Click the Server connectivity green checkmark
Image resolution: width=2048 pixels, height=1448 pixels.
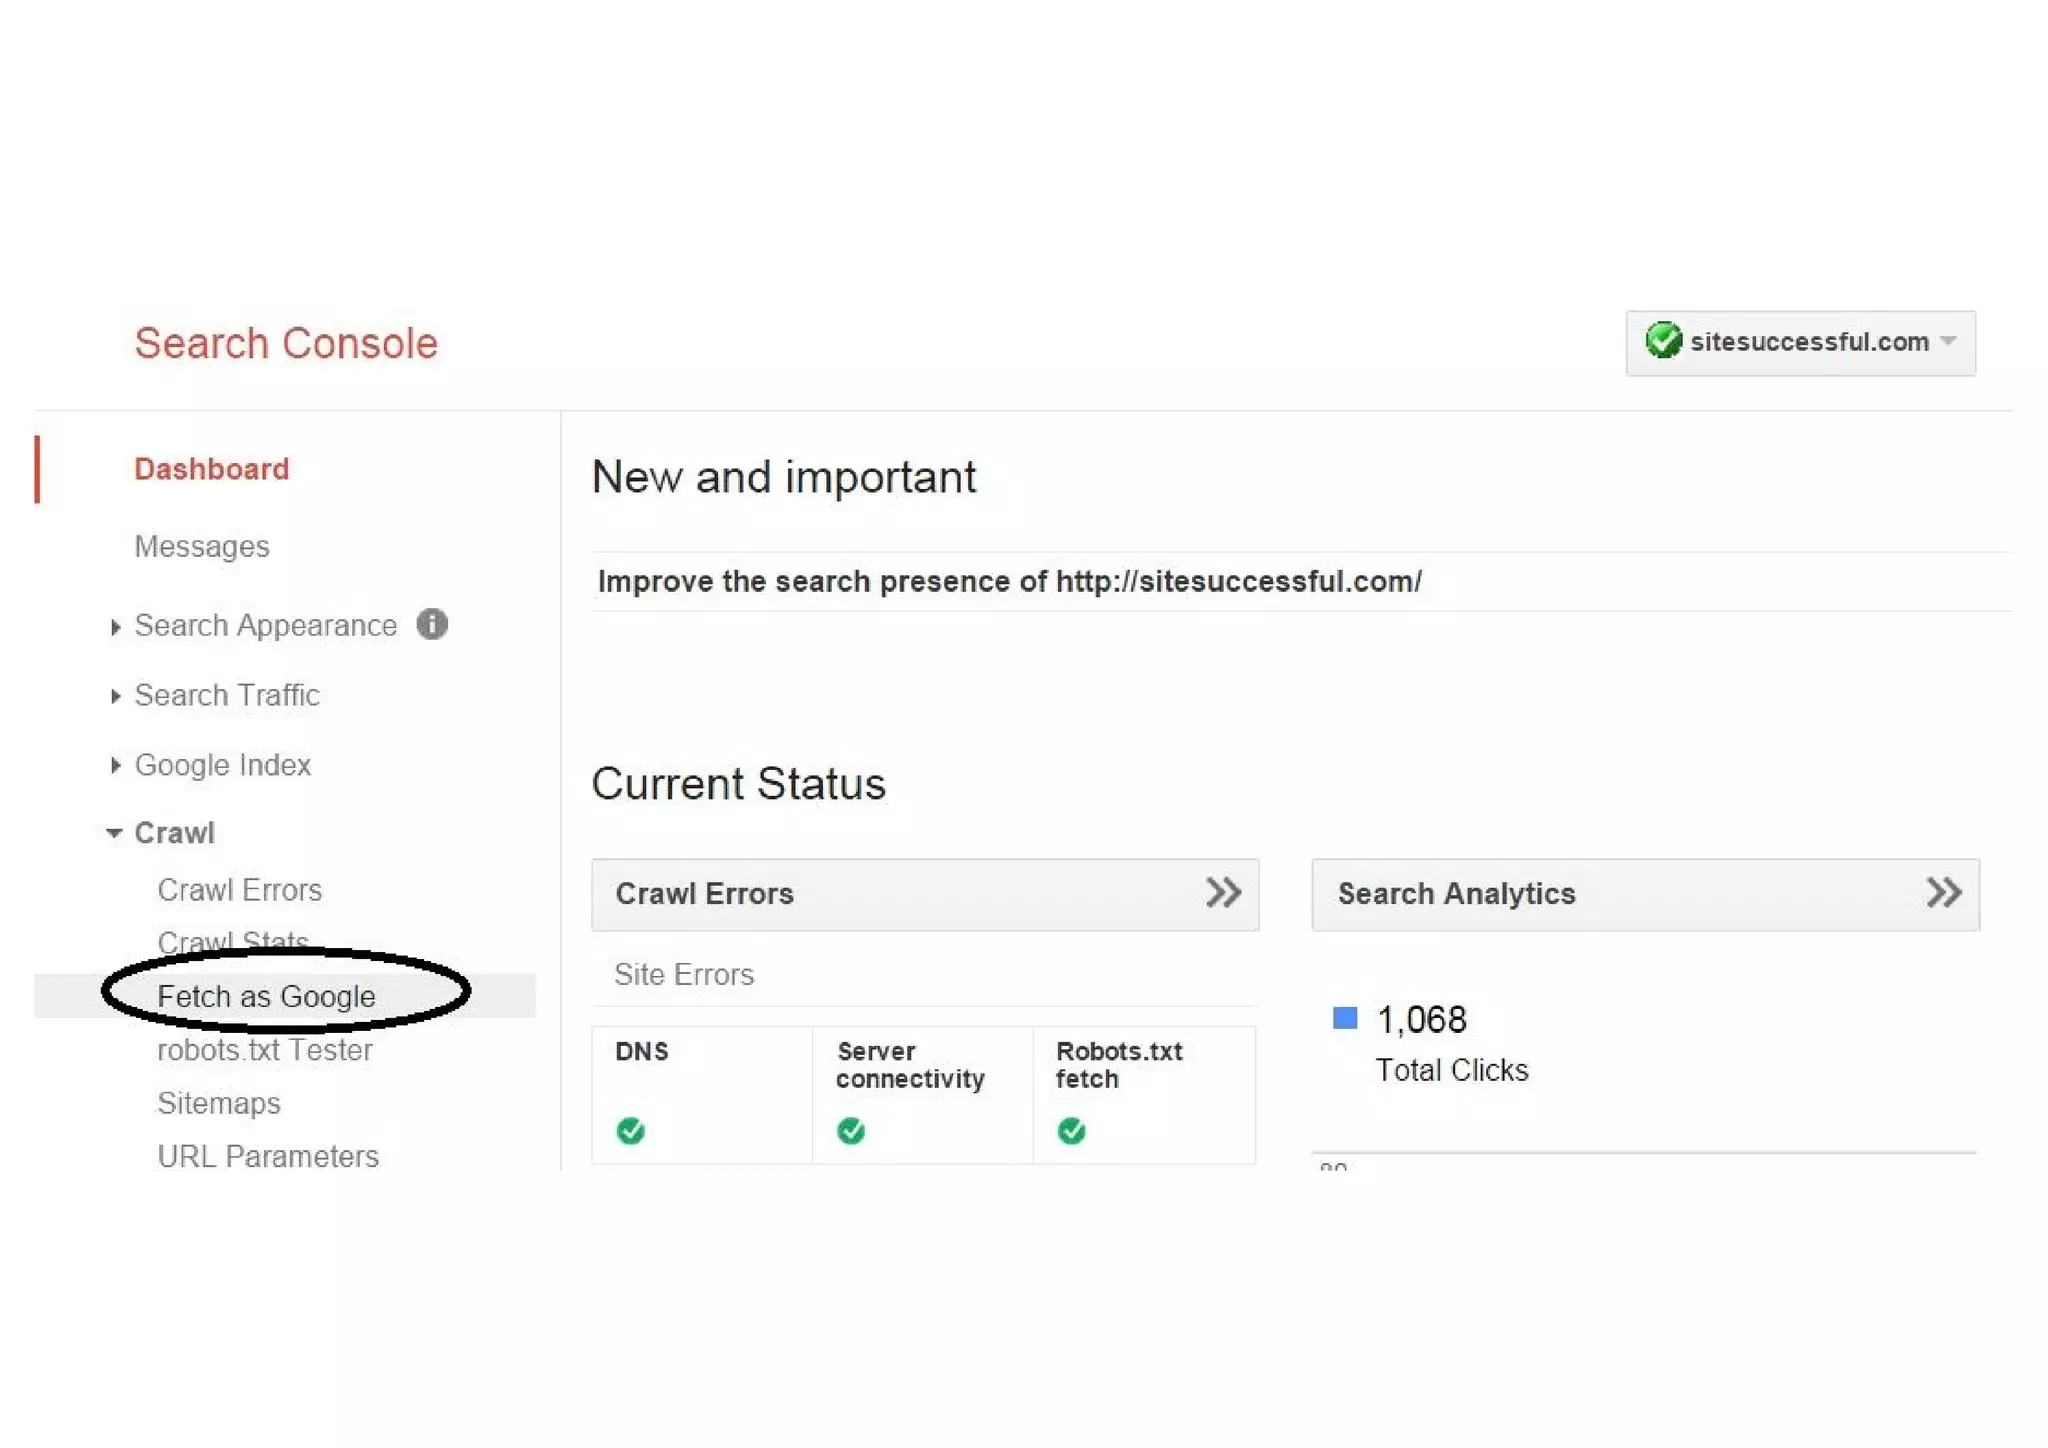tap(851, 1131)
